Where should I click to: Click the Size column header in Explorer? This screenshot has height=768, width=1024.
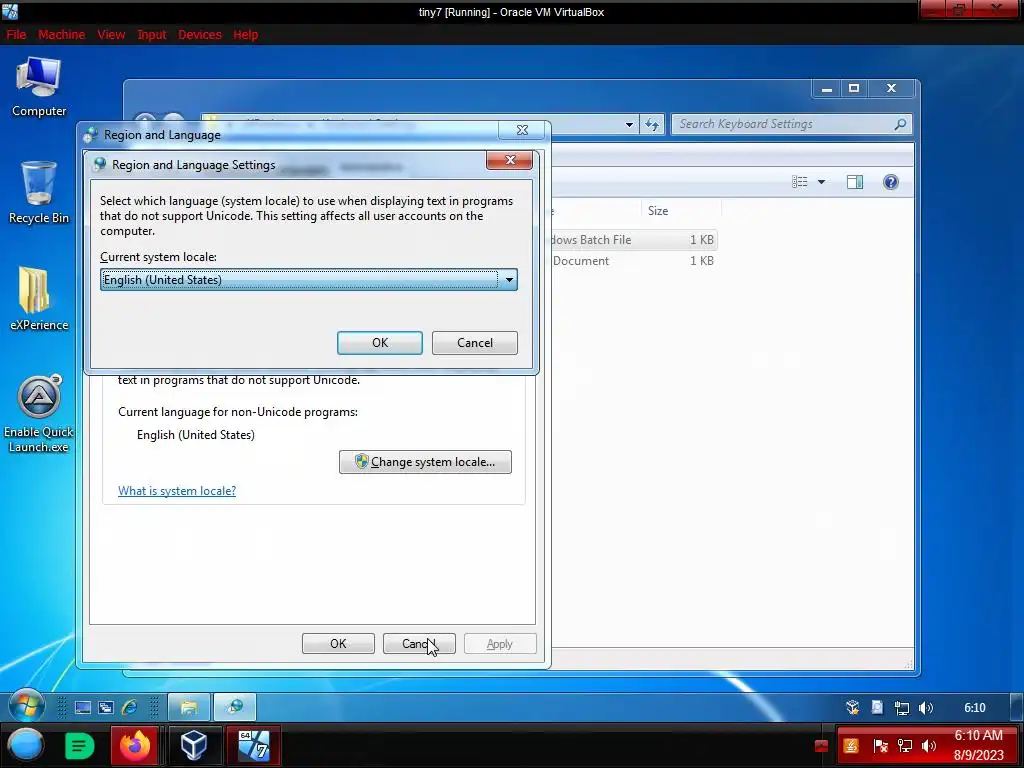coord(680,211)
